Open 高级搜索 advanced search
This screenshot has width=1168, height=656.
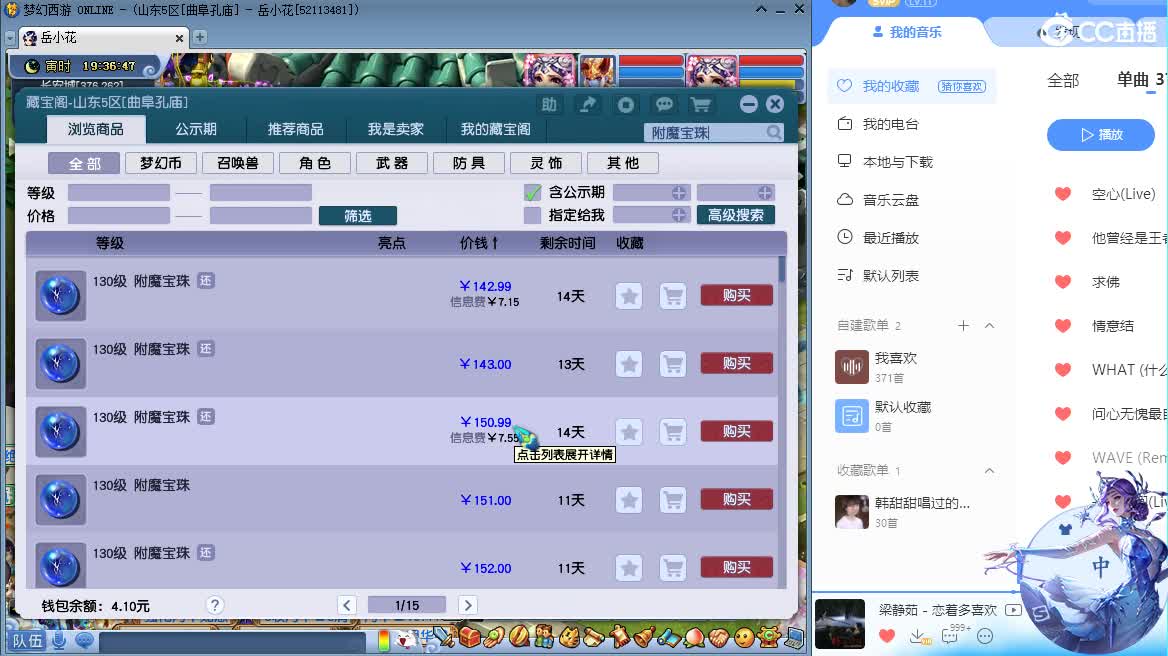(x=735, y=215)
